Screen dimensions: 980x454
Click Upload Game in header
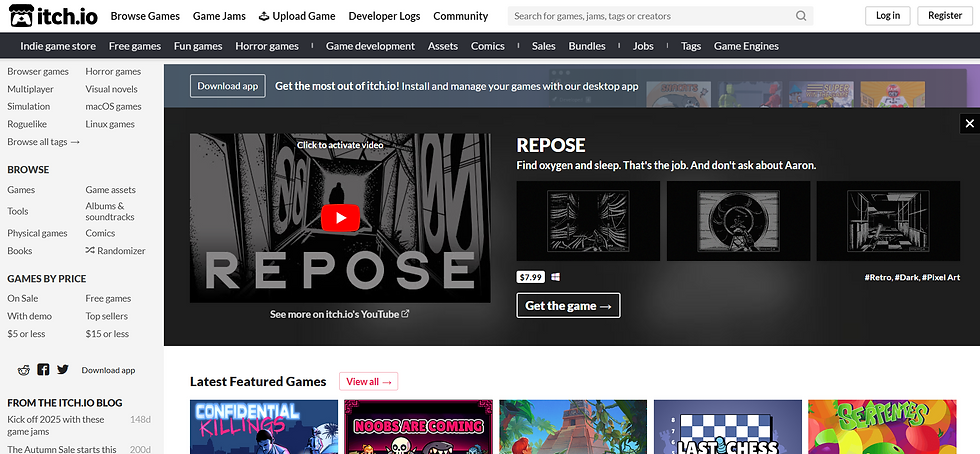[x=297, y=16]
